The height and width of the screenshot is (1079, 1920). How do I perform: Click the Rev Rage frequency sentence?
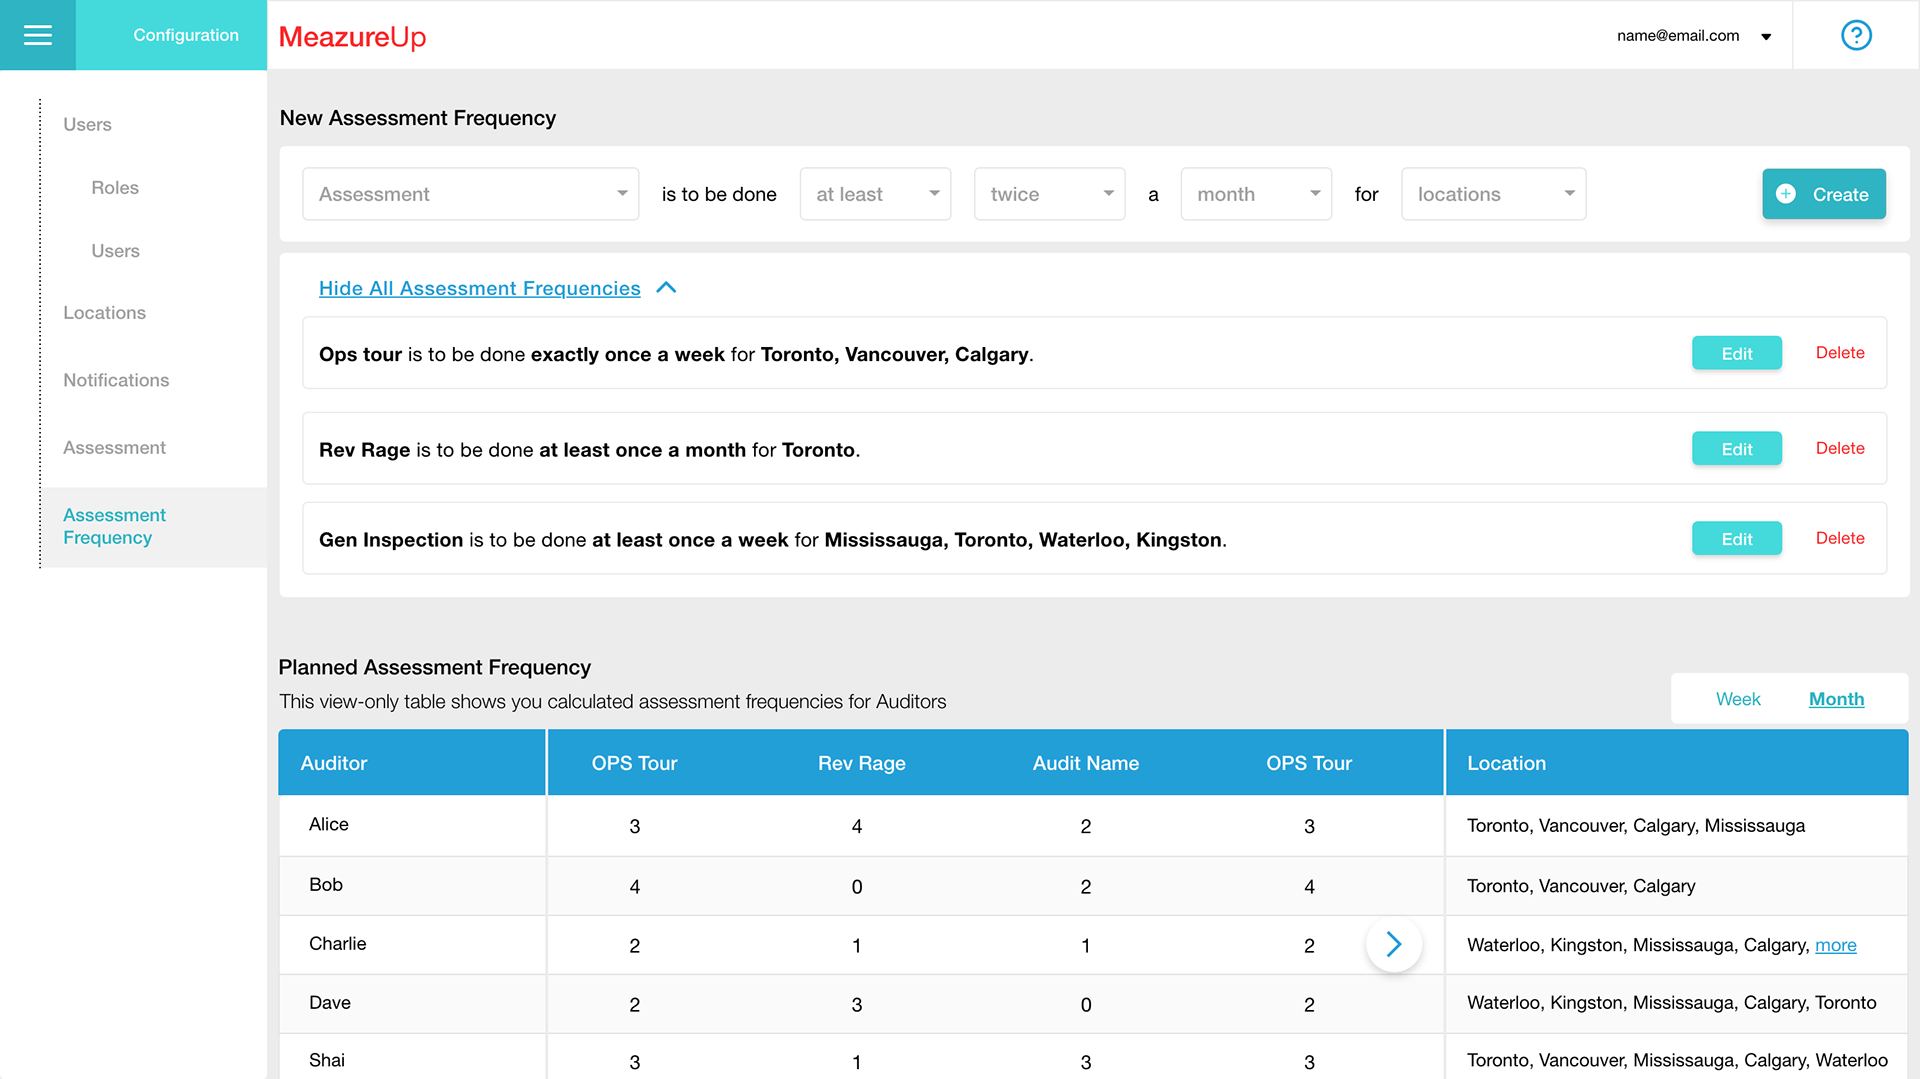pos(589,450)
